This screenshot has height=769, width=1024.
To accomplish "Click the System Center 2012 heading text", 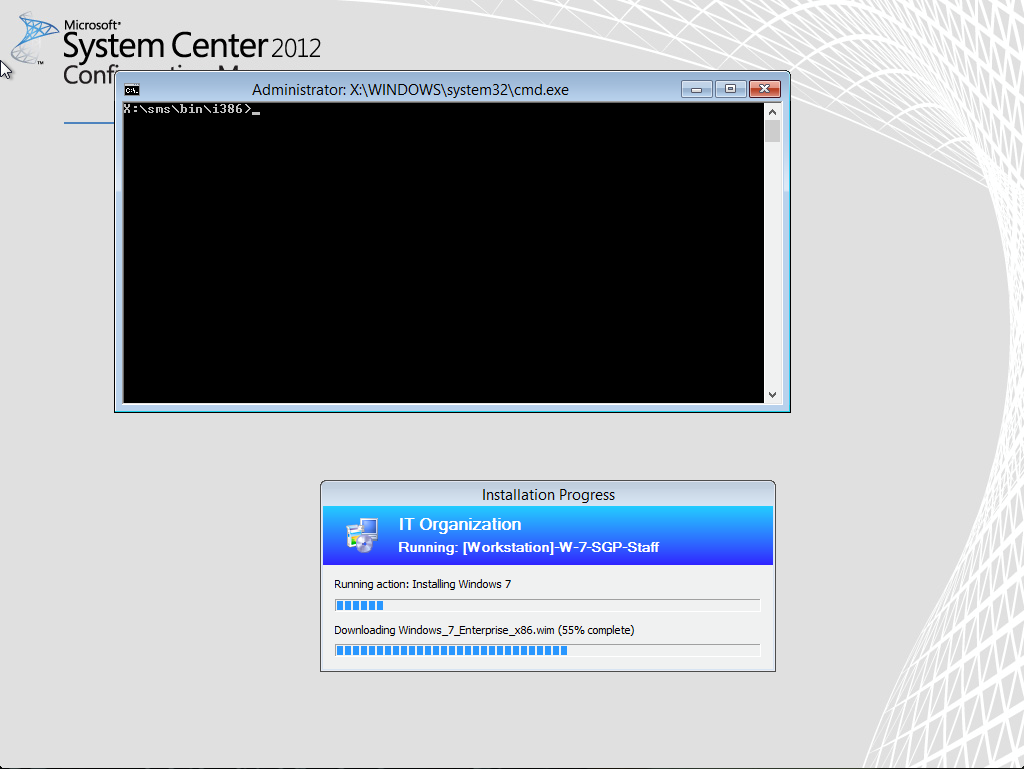I will pyautogui.click(x=192, y=46).
